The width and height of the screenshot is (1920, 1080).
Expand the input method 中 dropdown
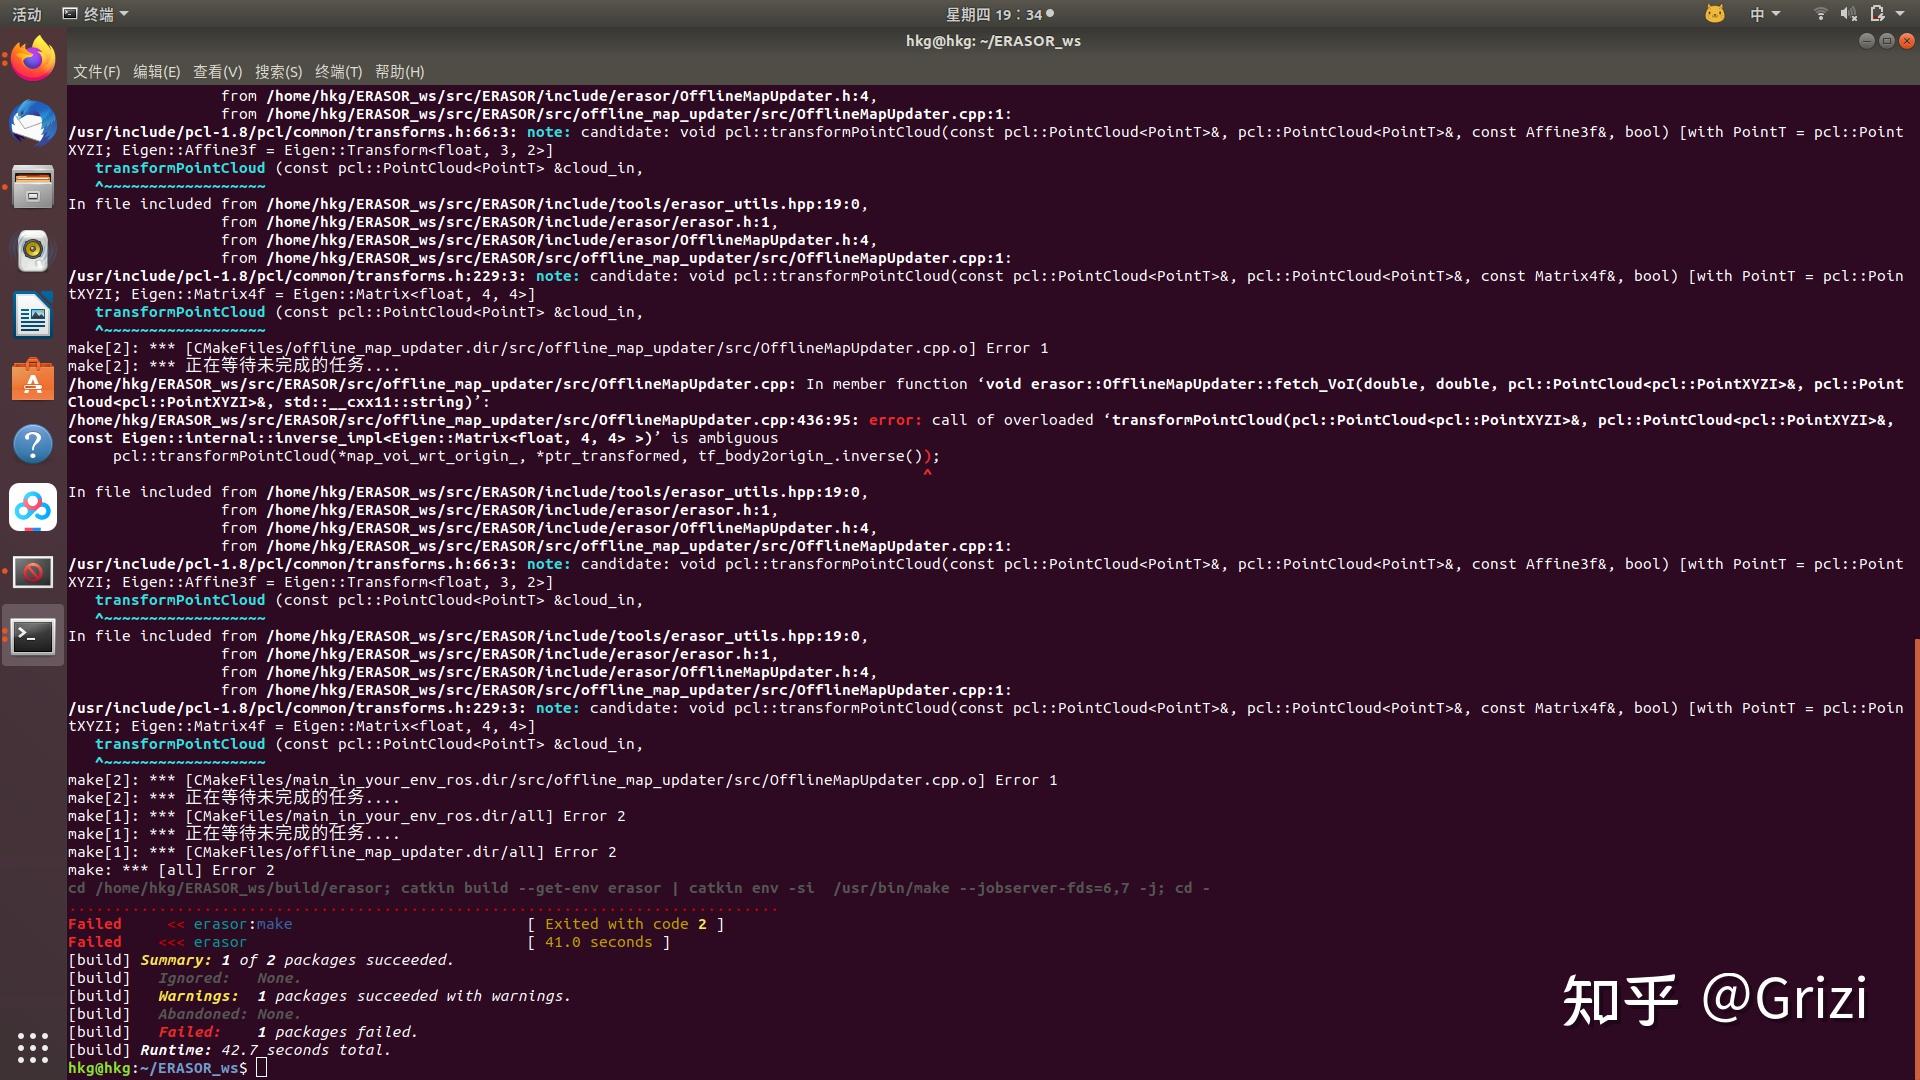(1765, 14)
